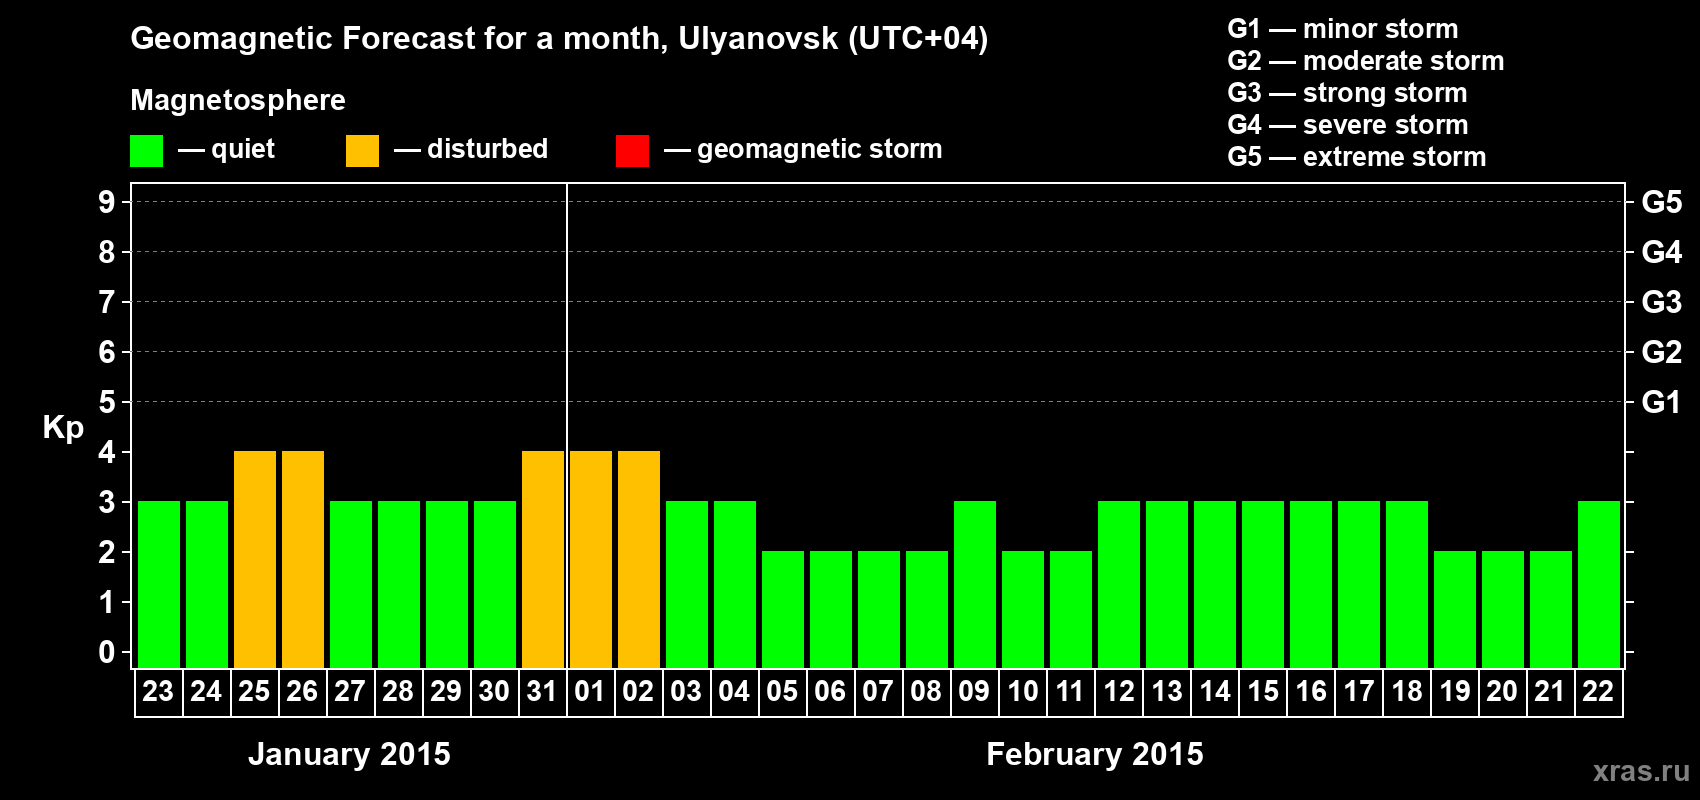Click the Kp value 7 on left axis
This screenshot has width=1700, height=800.
(107, 302)
